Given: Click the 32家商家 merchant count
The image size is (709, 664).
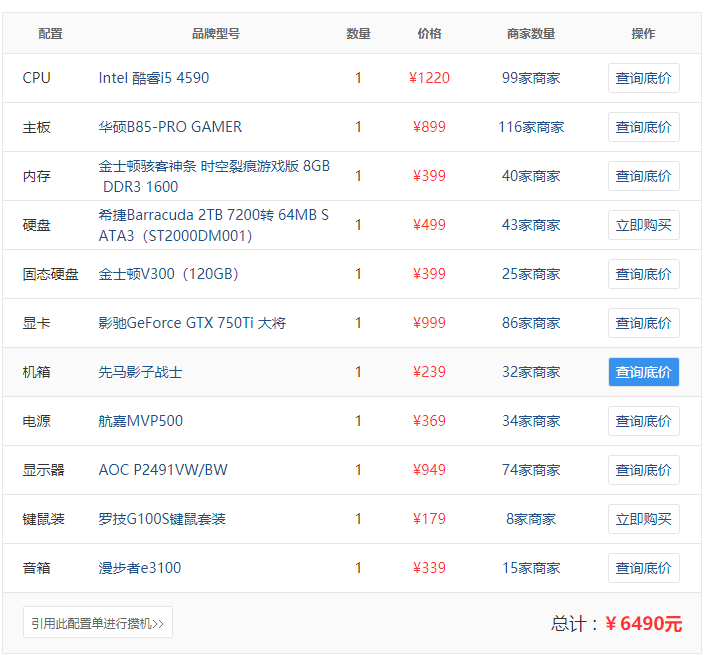Looking at the screenshot, I should (531, 372).
